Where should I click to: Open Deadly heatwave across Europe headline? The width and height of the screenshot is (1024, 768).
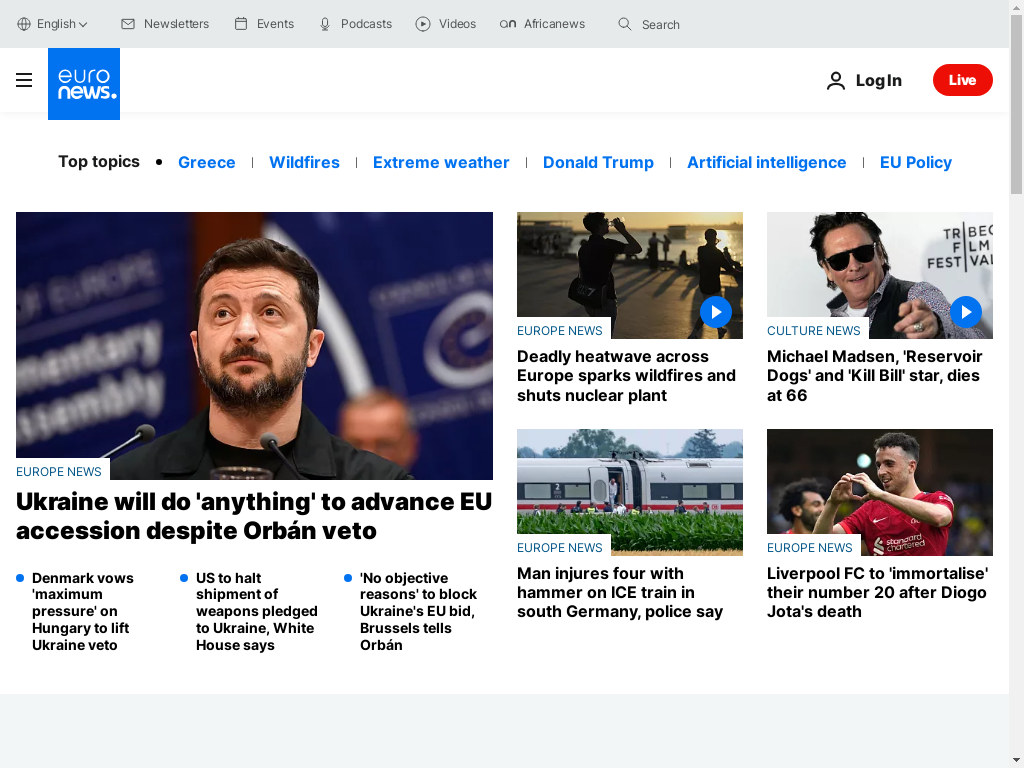(x=626, y=376)
